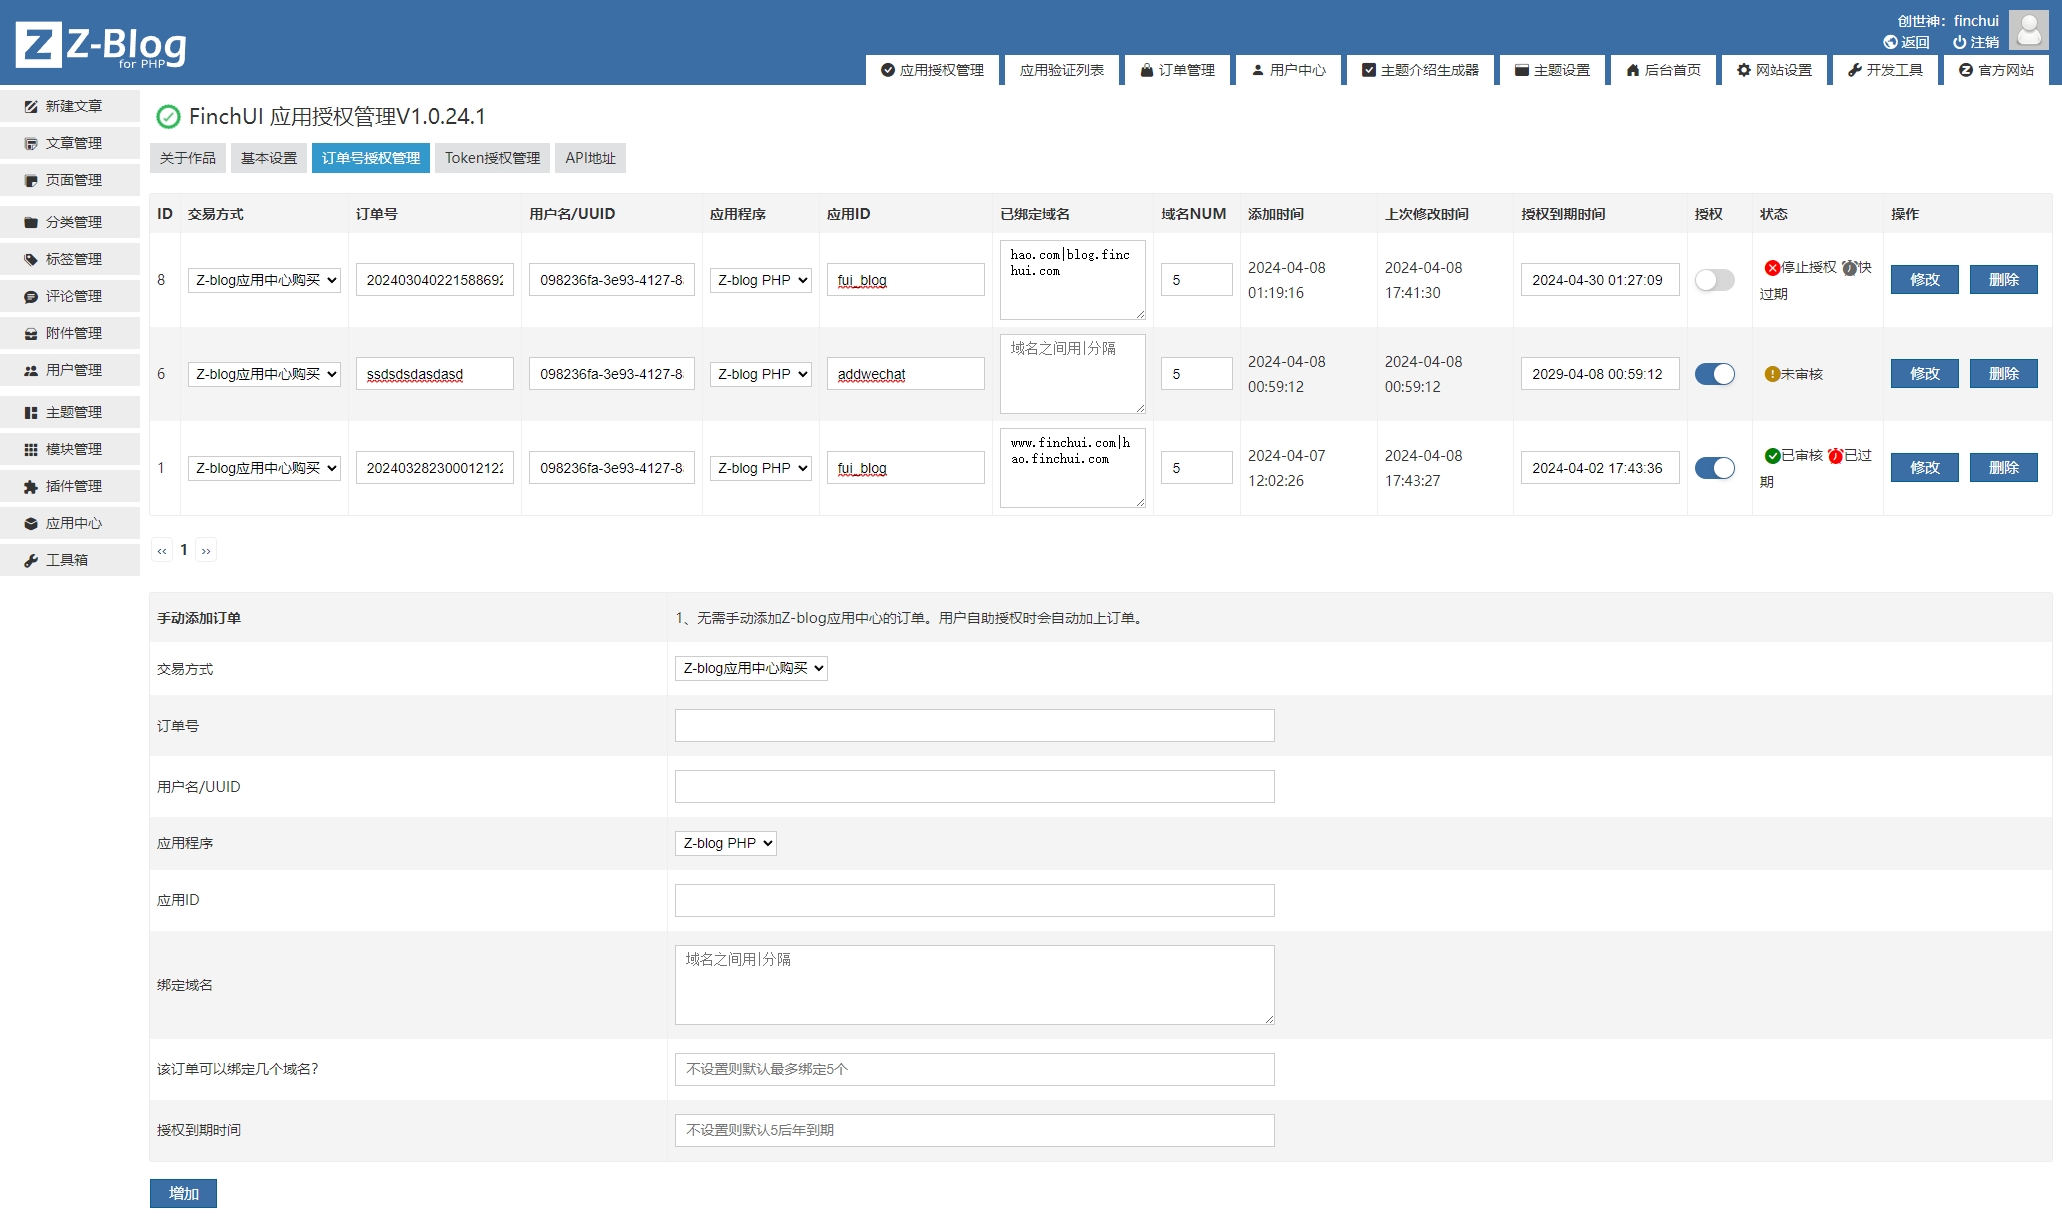Open 官方网站 top menu
This screenshot has width=2062, height=1228.
1996,70
